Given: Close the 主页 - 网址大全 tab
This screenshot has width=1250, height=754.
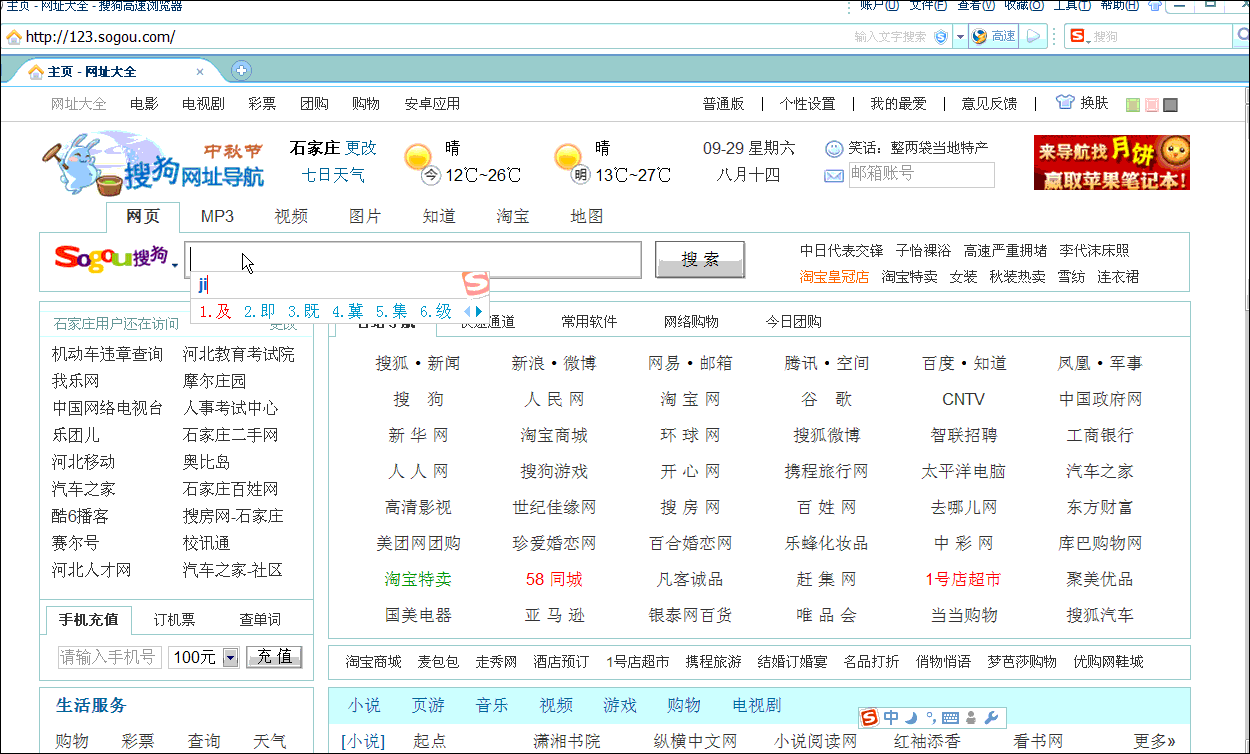Looking at the screenshot, I should pyautogui.click(x=200, y=72).
